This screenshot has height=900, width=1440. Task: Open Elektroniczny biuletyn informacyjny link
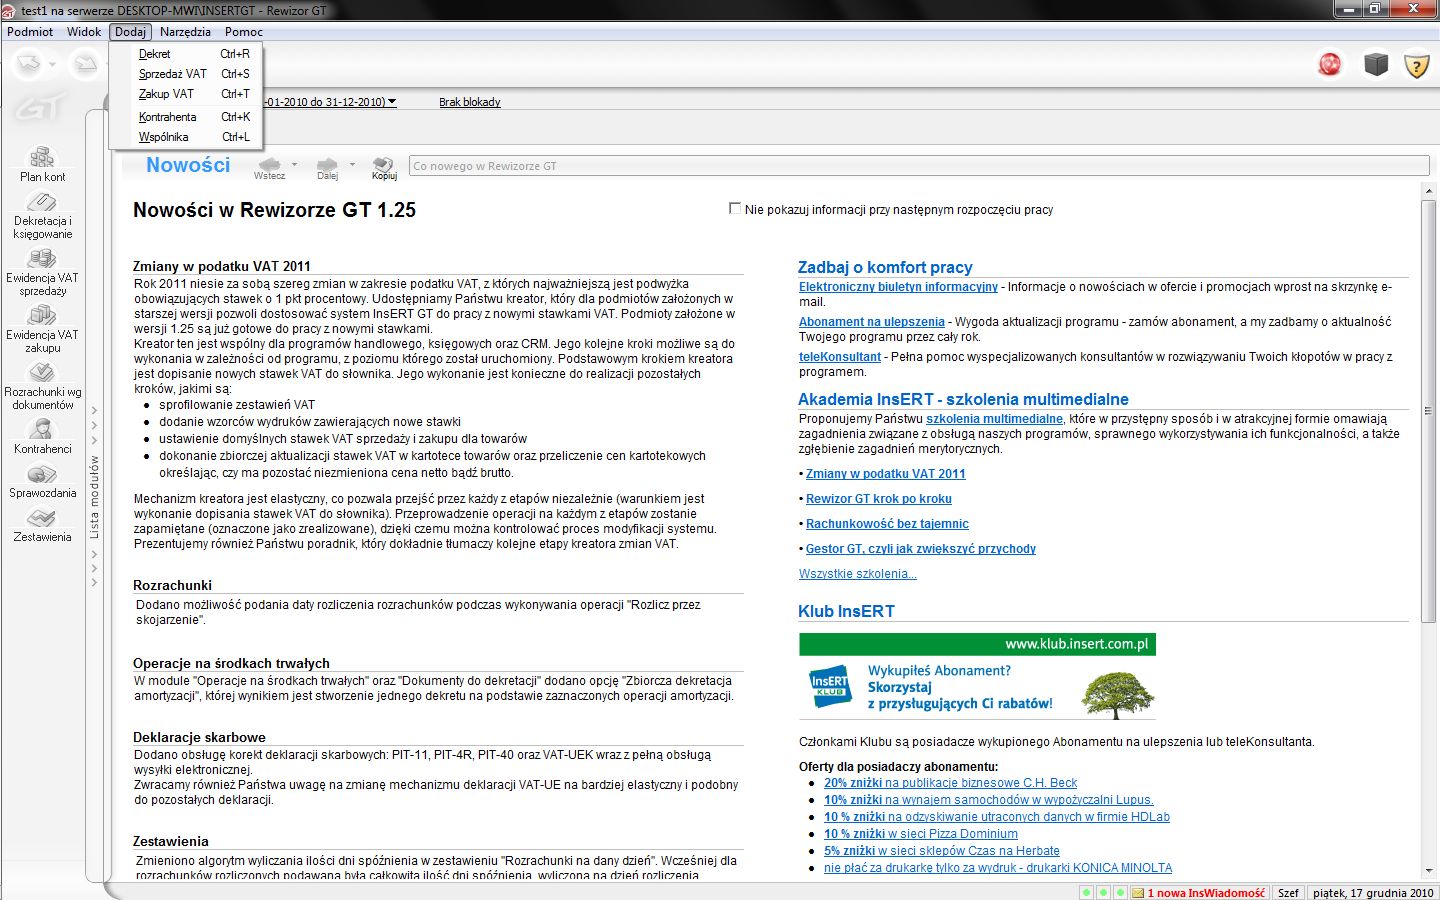898,287
